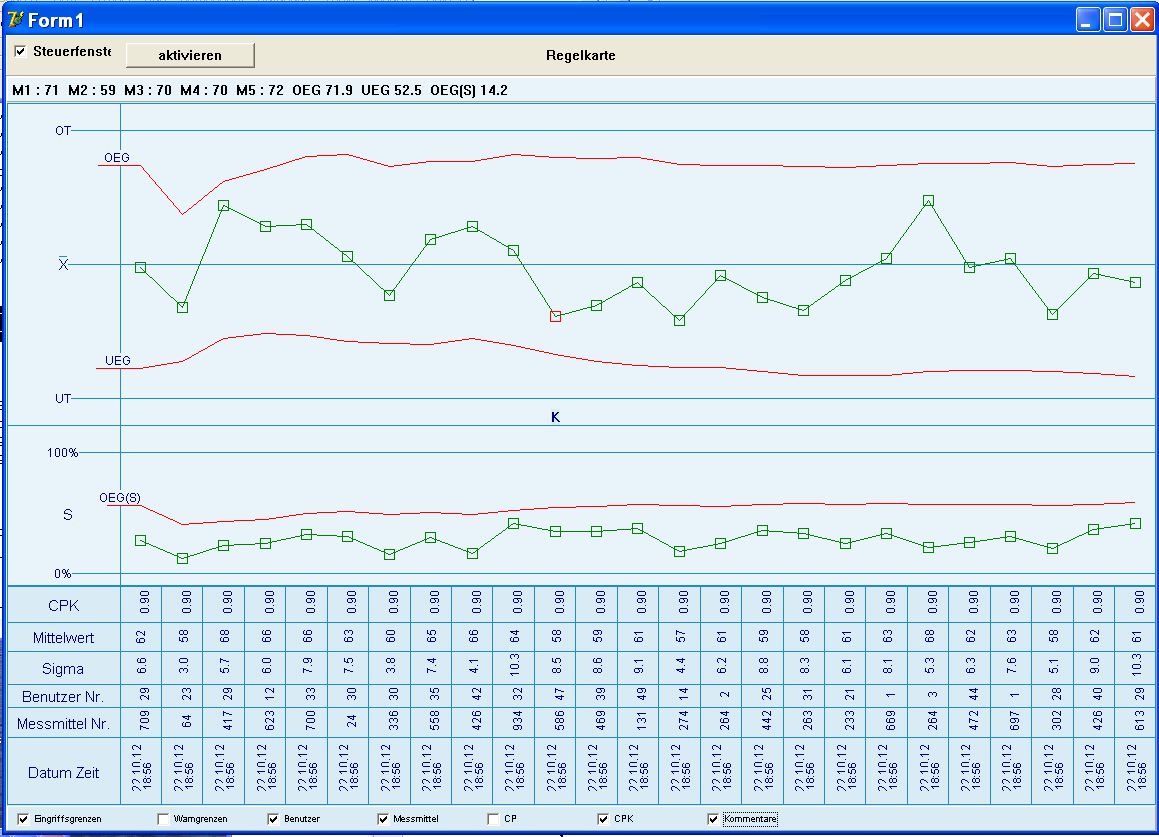The image size is (1159, 837).
Task: Click the last green data point on S chart
Action: [1135, 523]
